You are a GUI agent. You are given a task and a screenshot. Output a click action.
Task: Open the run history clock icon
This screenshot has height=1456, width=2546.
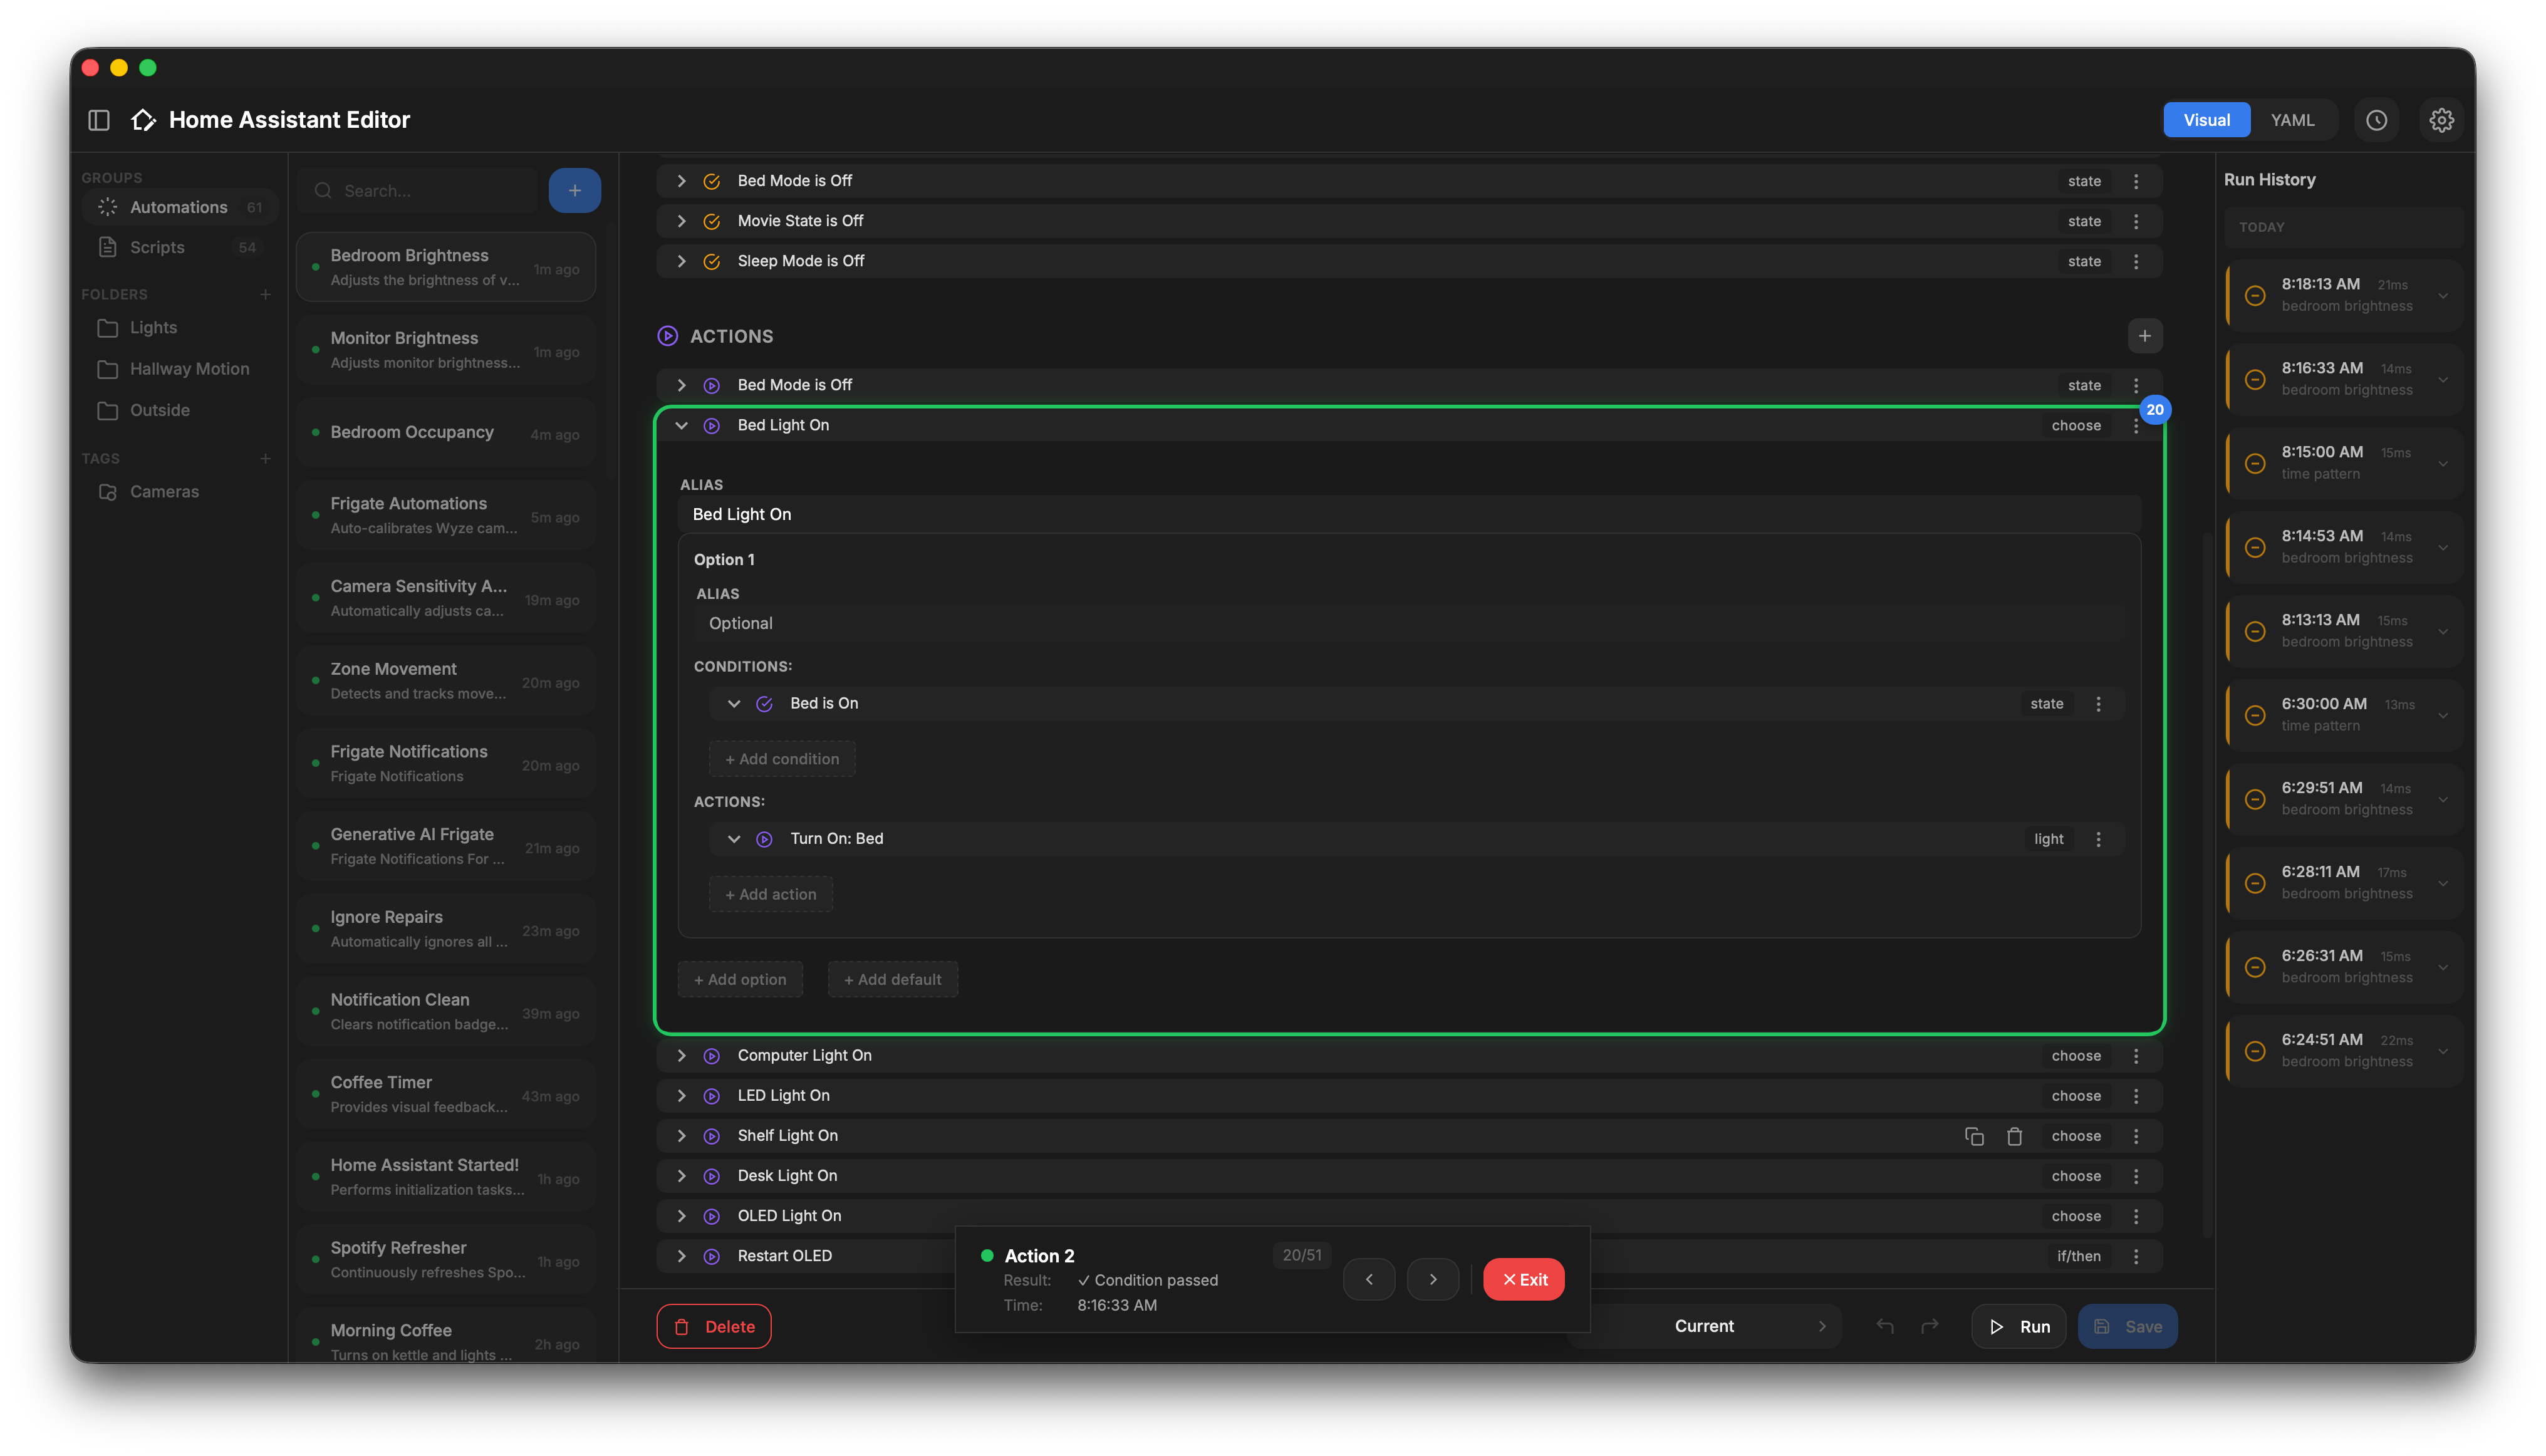[x=2377, y=120]
